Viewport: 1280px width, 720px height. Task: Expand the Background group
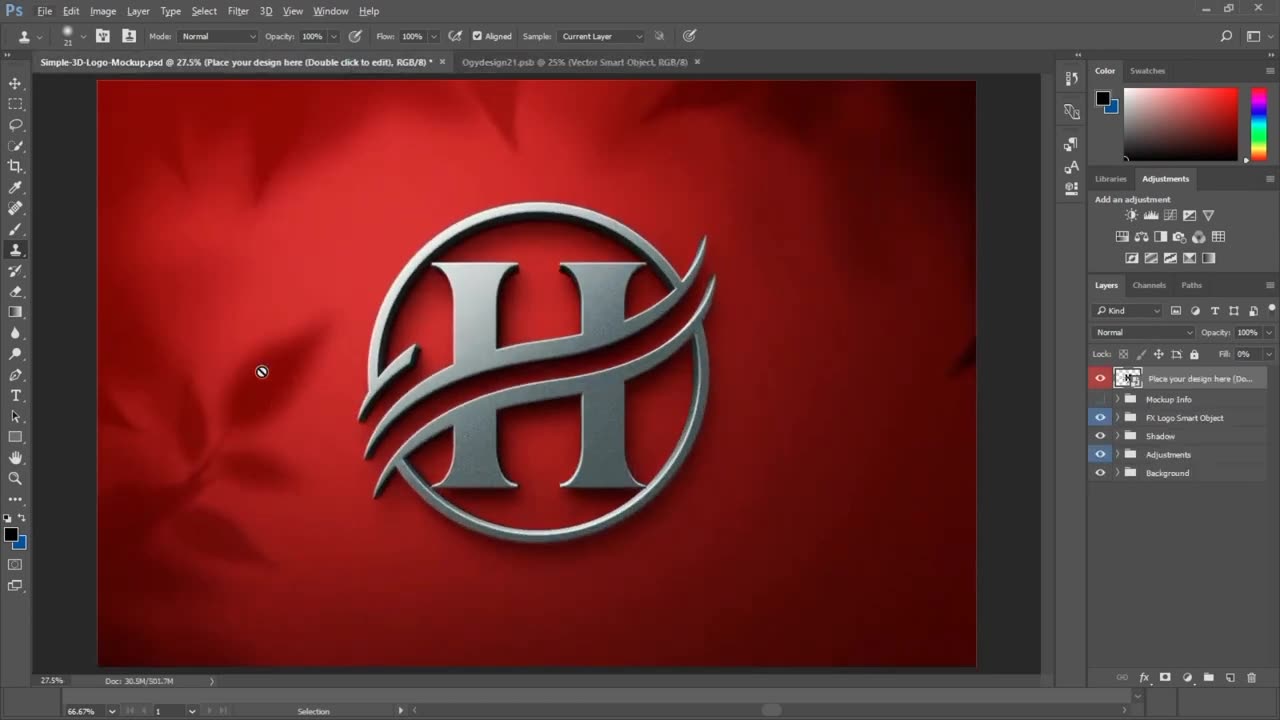pos(1117,473)
